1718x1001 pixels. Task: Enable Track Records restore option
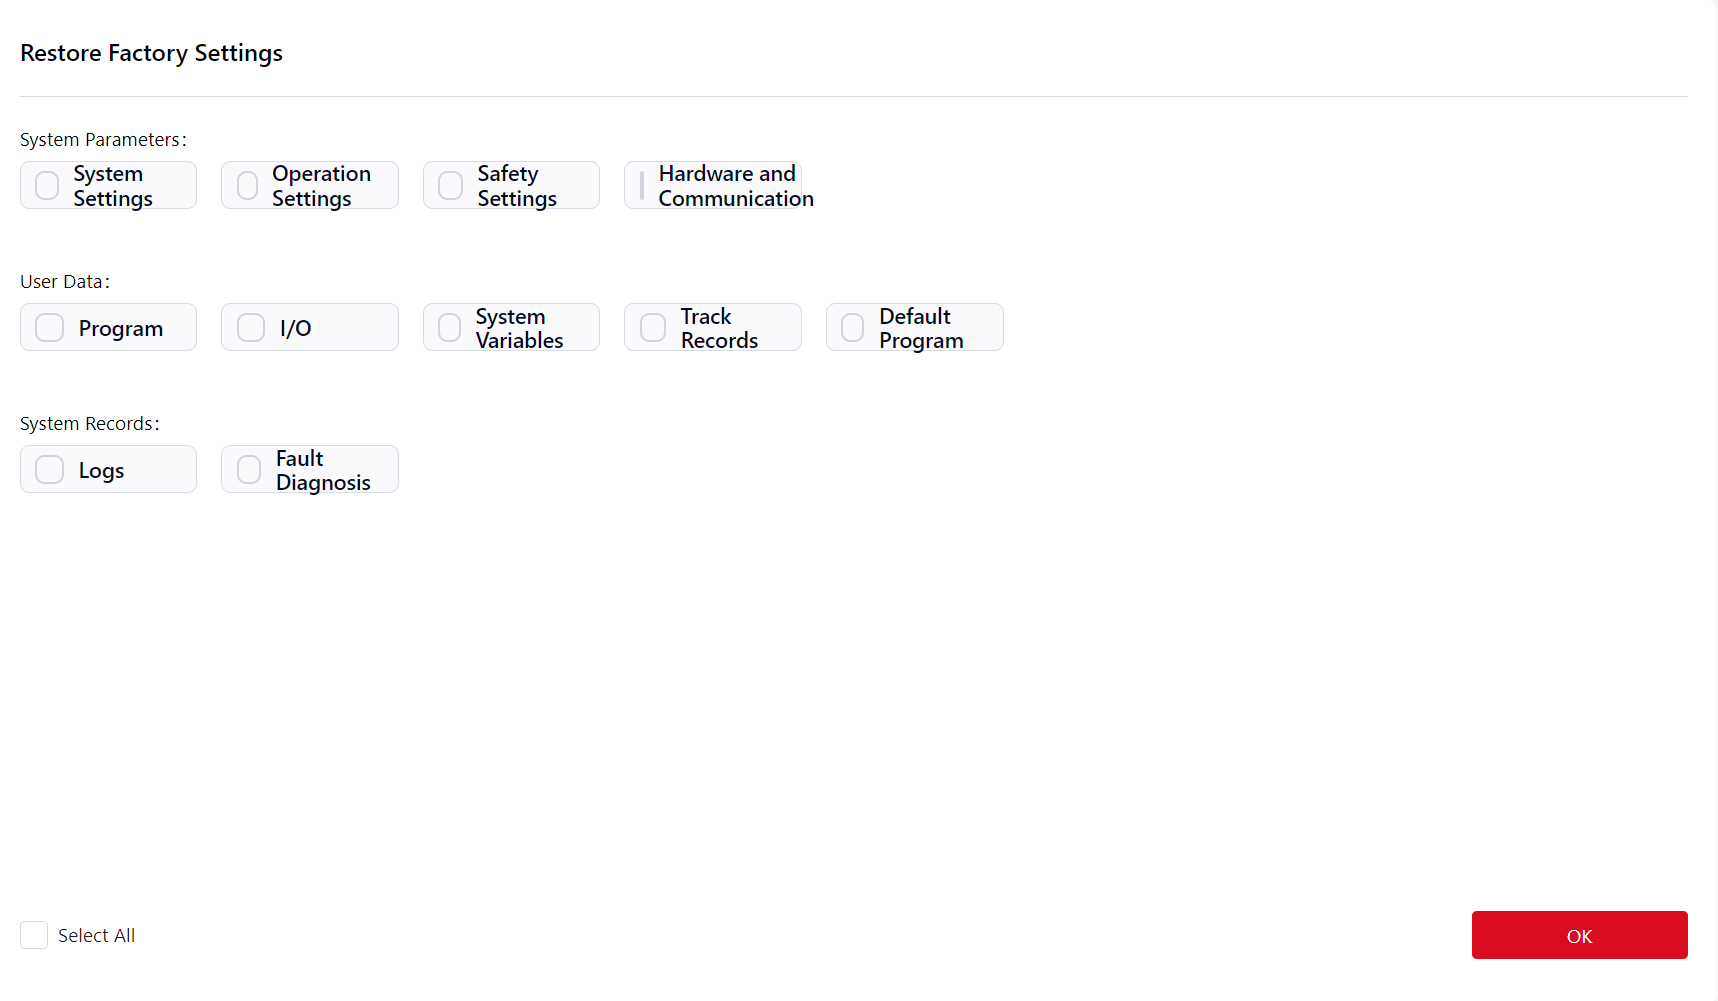(652, 328)
